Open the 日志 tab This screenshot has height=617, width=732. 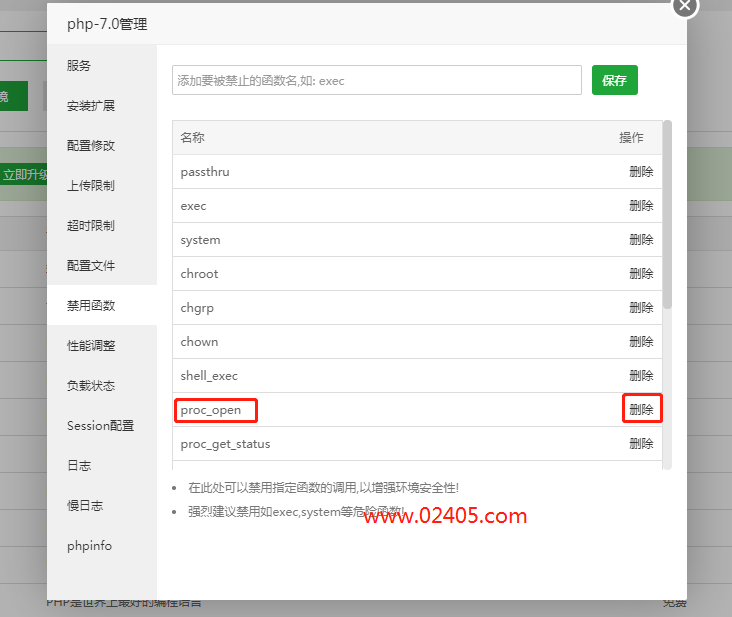(x=102, y=465)
